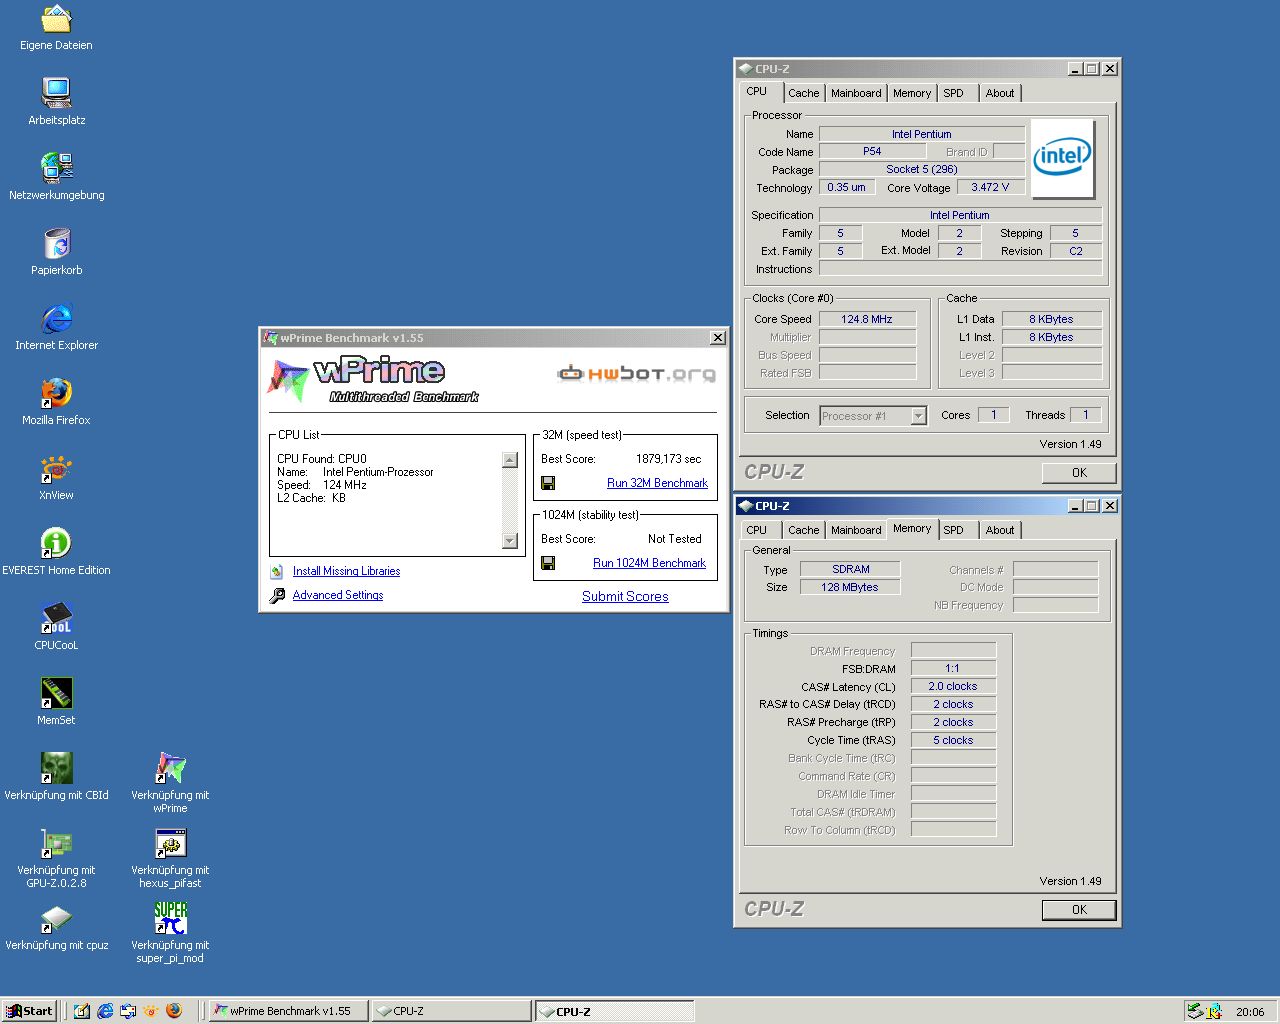Viewport: 1280px width, 1024px height.
Task: Click save icon beside 1024M benchmark
Action: [x=548, y=563]
